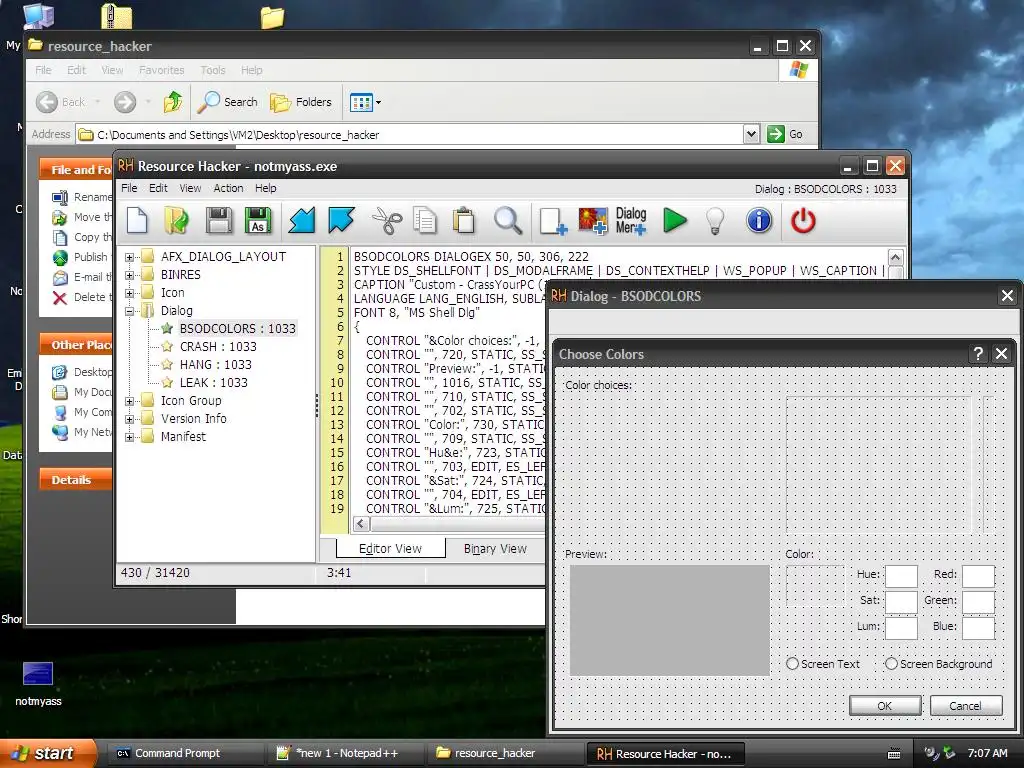The width and height of the screenshot is (1024, 768).
Task: Select the BSODCOLORS : 1033 tree item
Action: pyautogui.click(x=238, y=328)
